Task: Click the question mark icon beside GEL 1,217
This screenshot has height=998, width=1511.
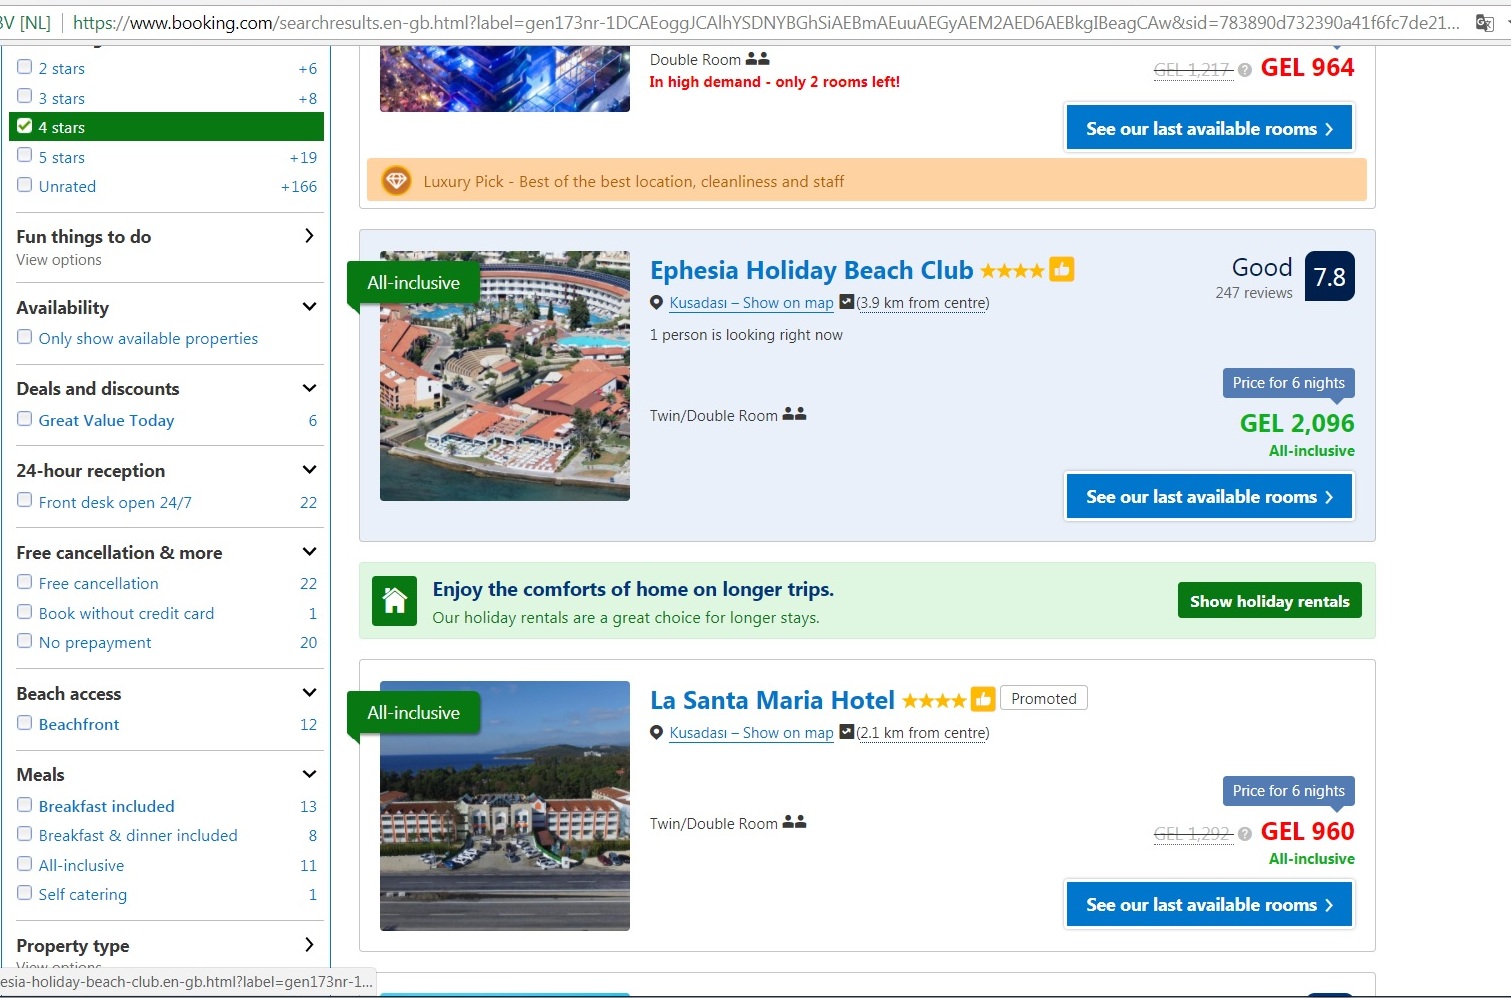Action: point(1244,70)
